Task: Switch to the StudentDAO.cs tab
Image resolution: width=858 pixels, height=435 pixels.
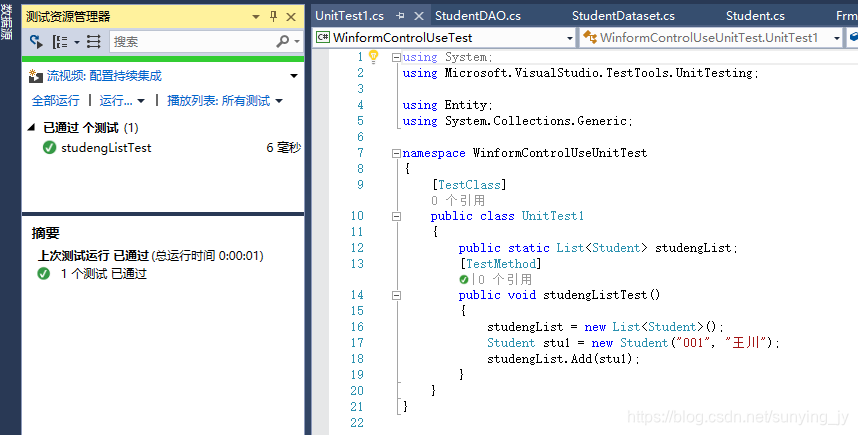Action: click(478, 16)
